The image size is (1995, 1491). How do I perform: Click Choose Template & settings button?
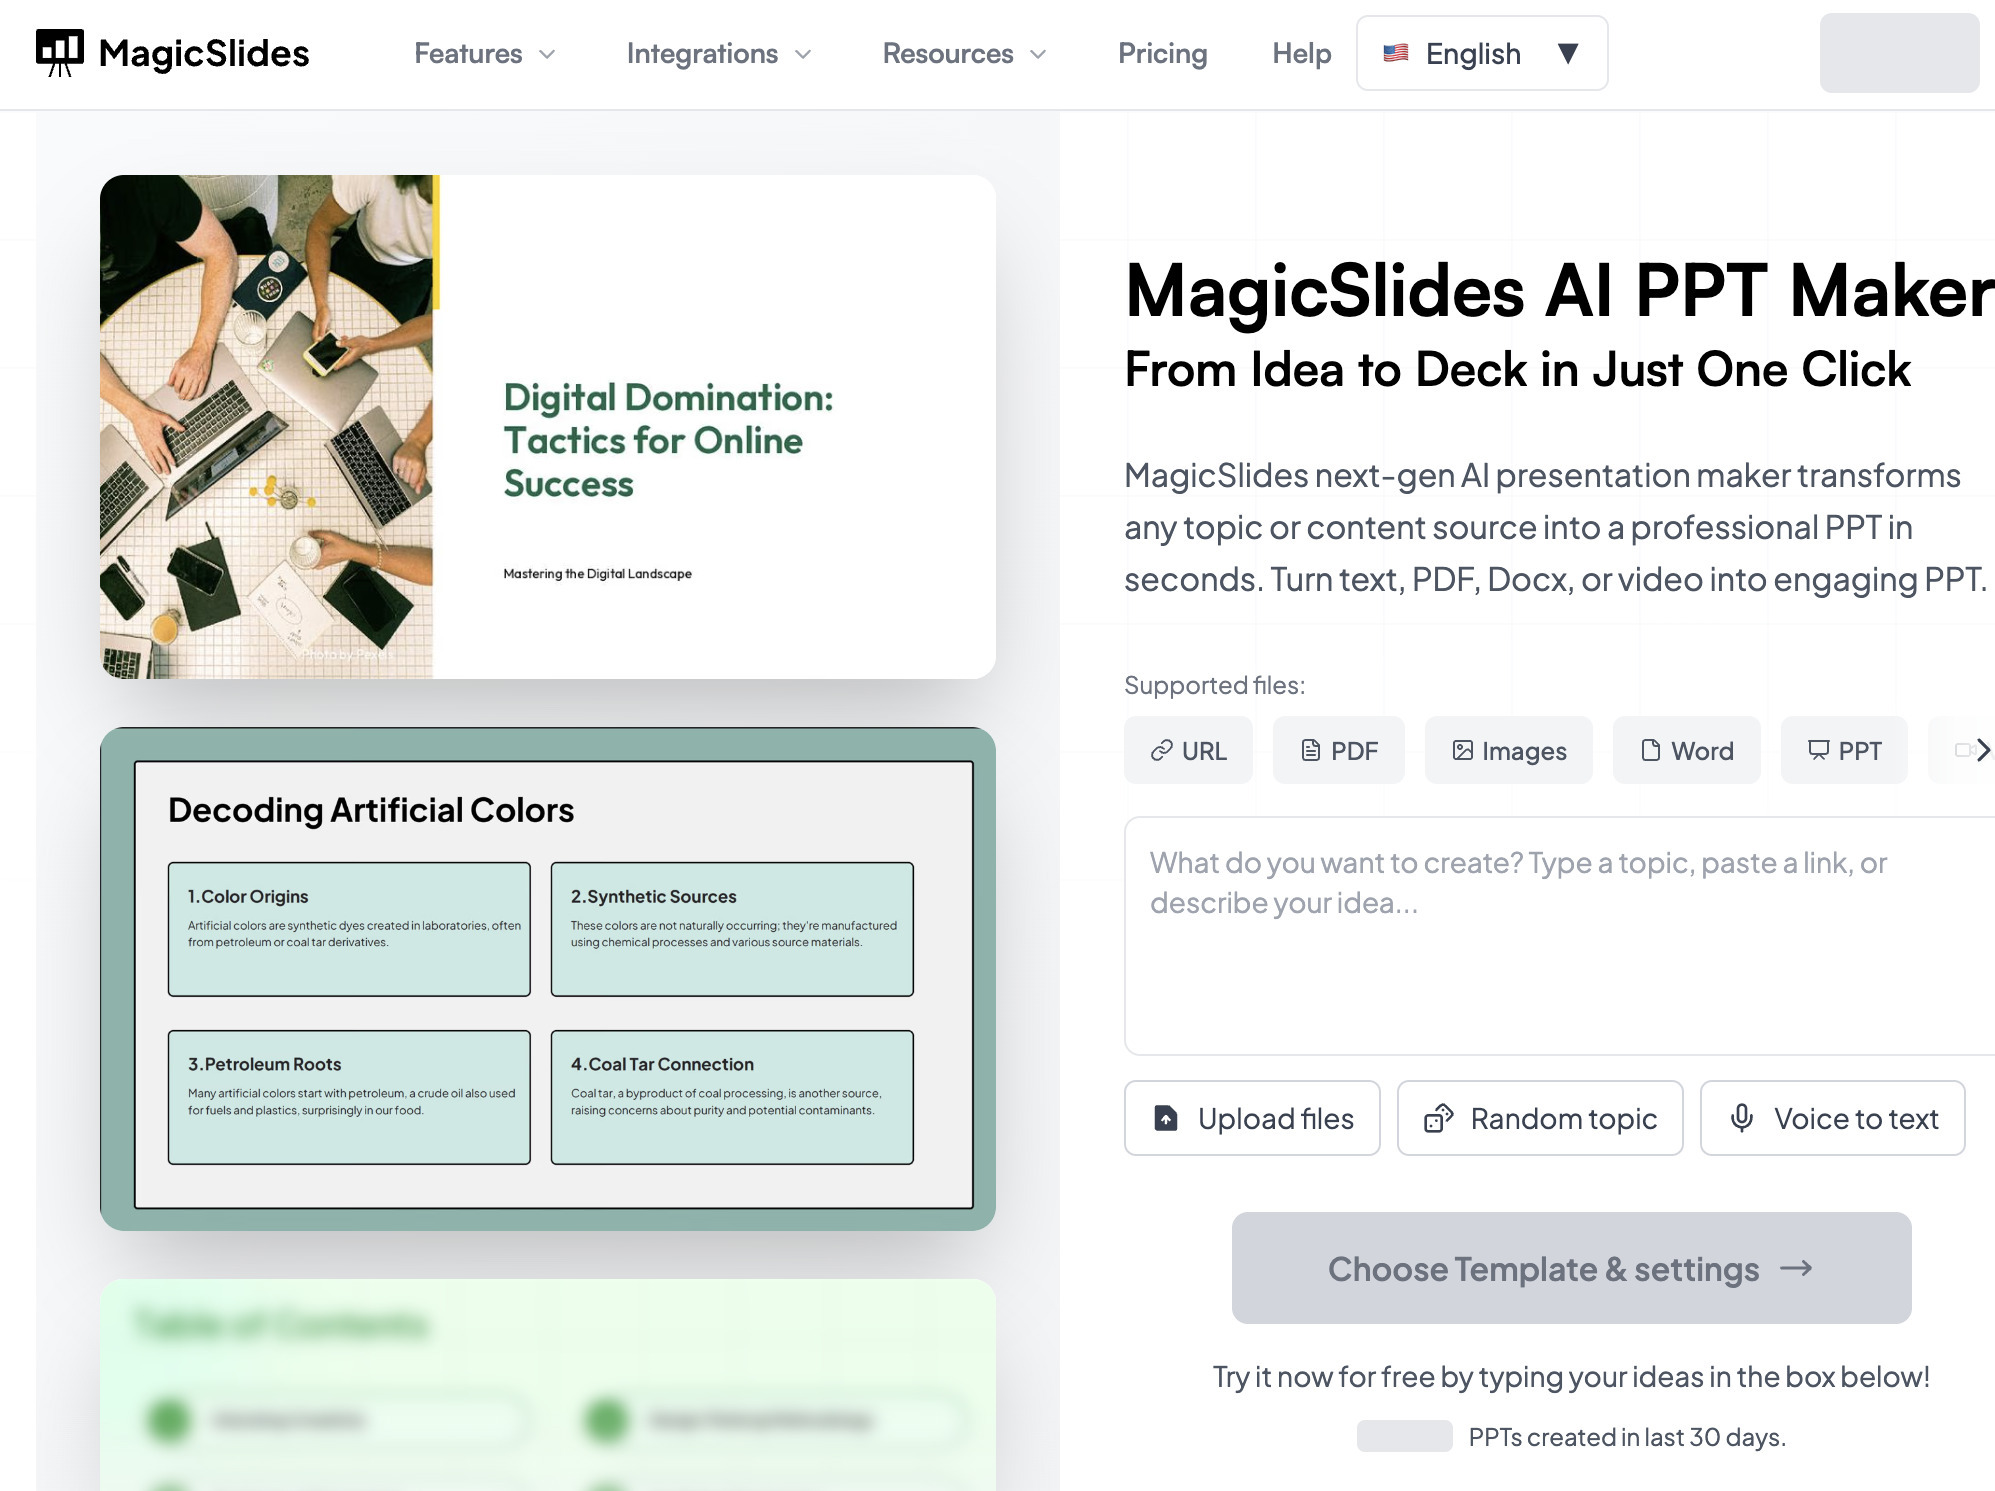point(1571,1268)
